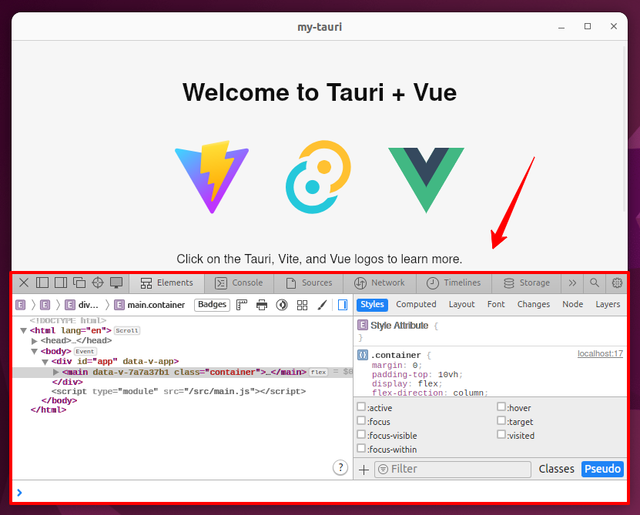
Task: Enable the :active pseudo-class checkbox
Action: [362, 407]
